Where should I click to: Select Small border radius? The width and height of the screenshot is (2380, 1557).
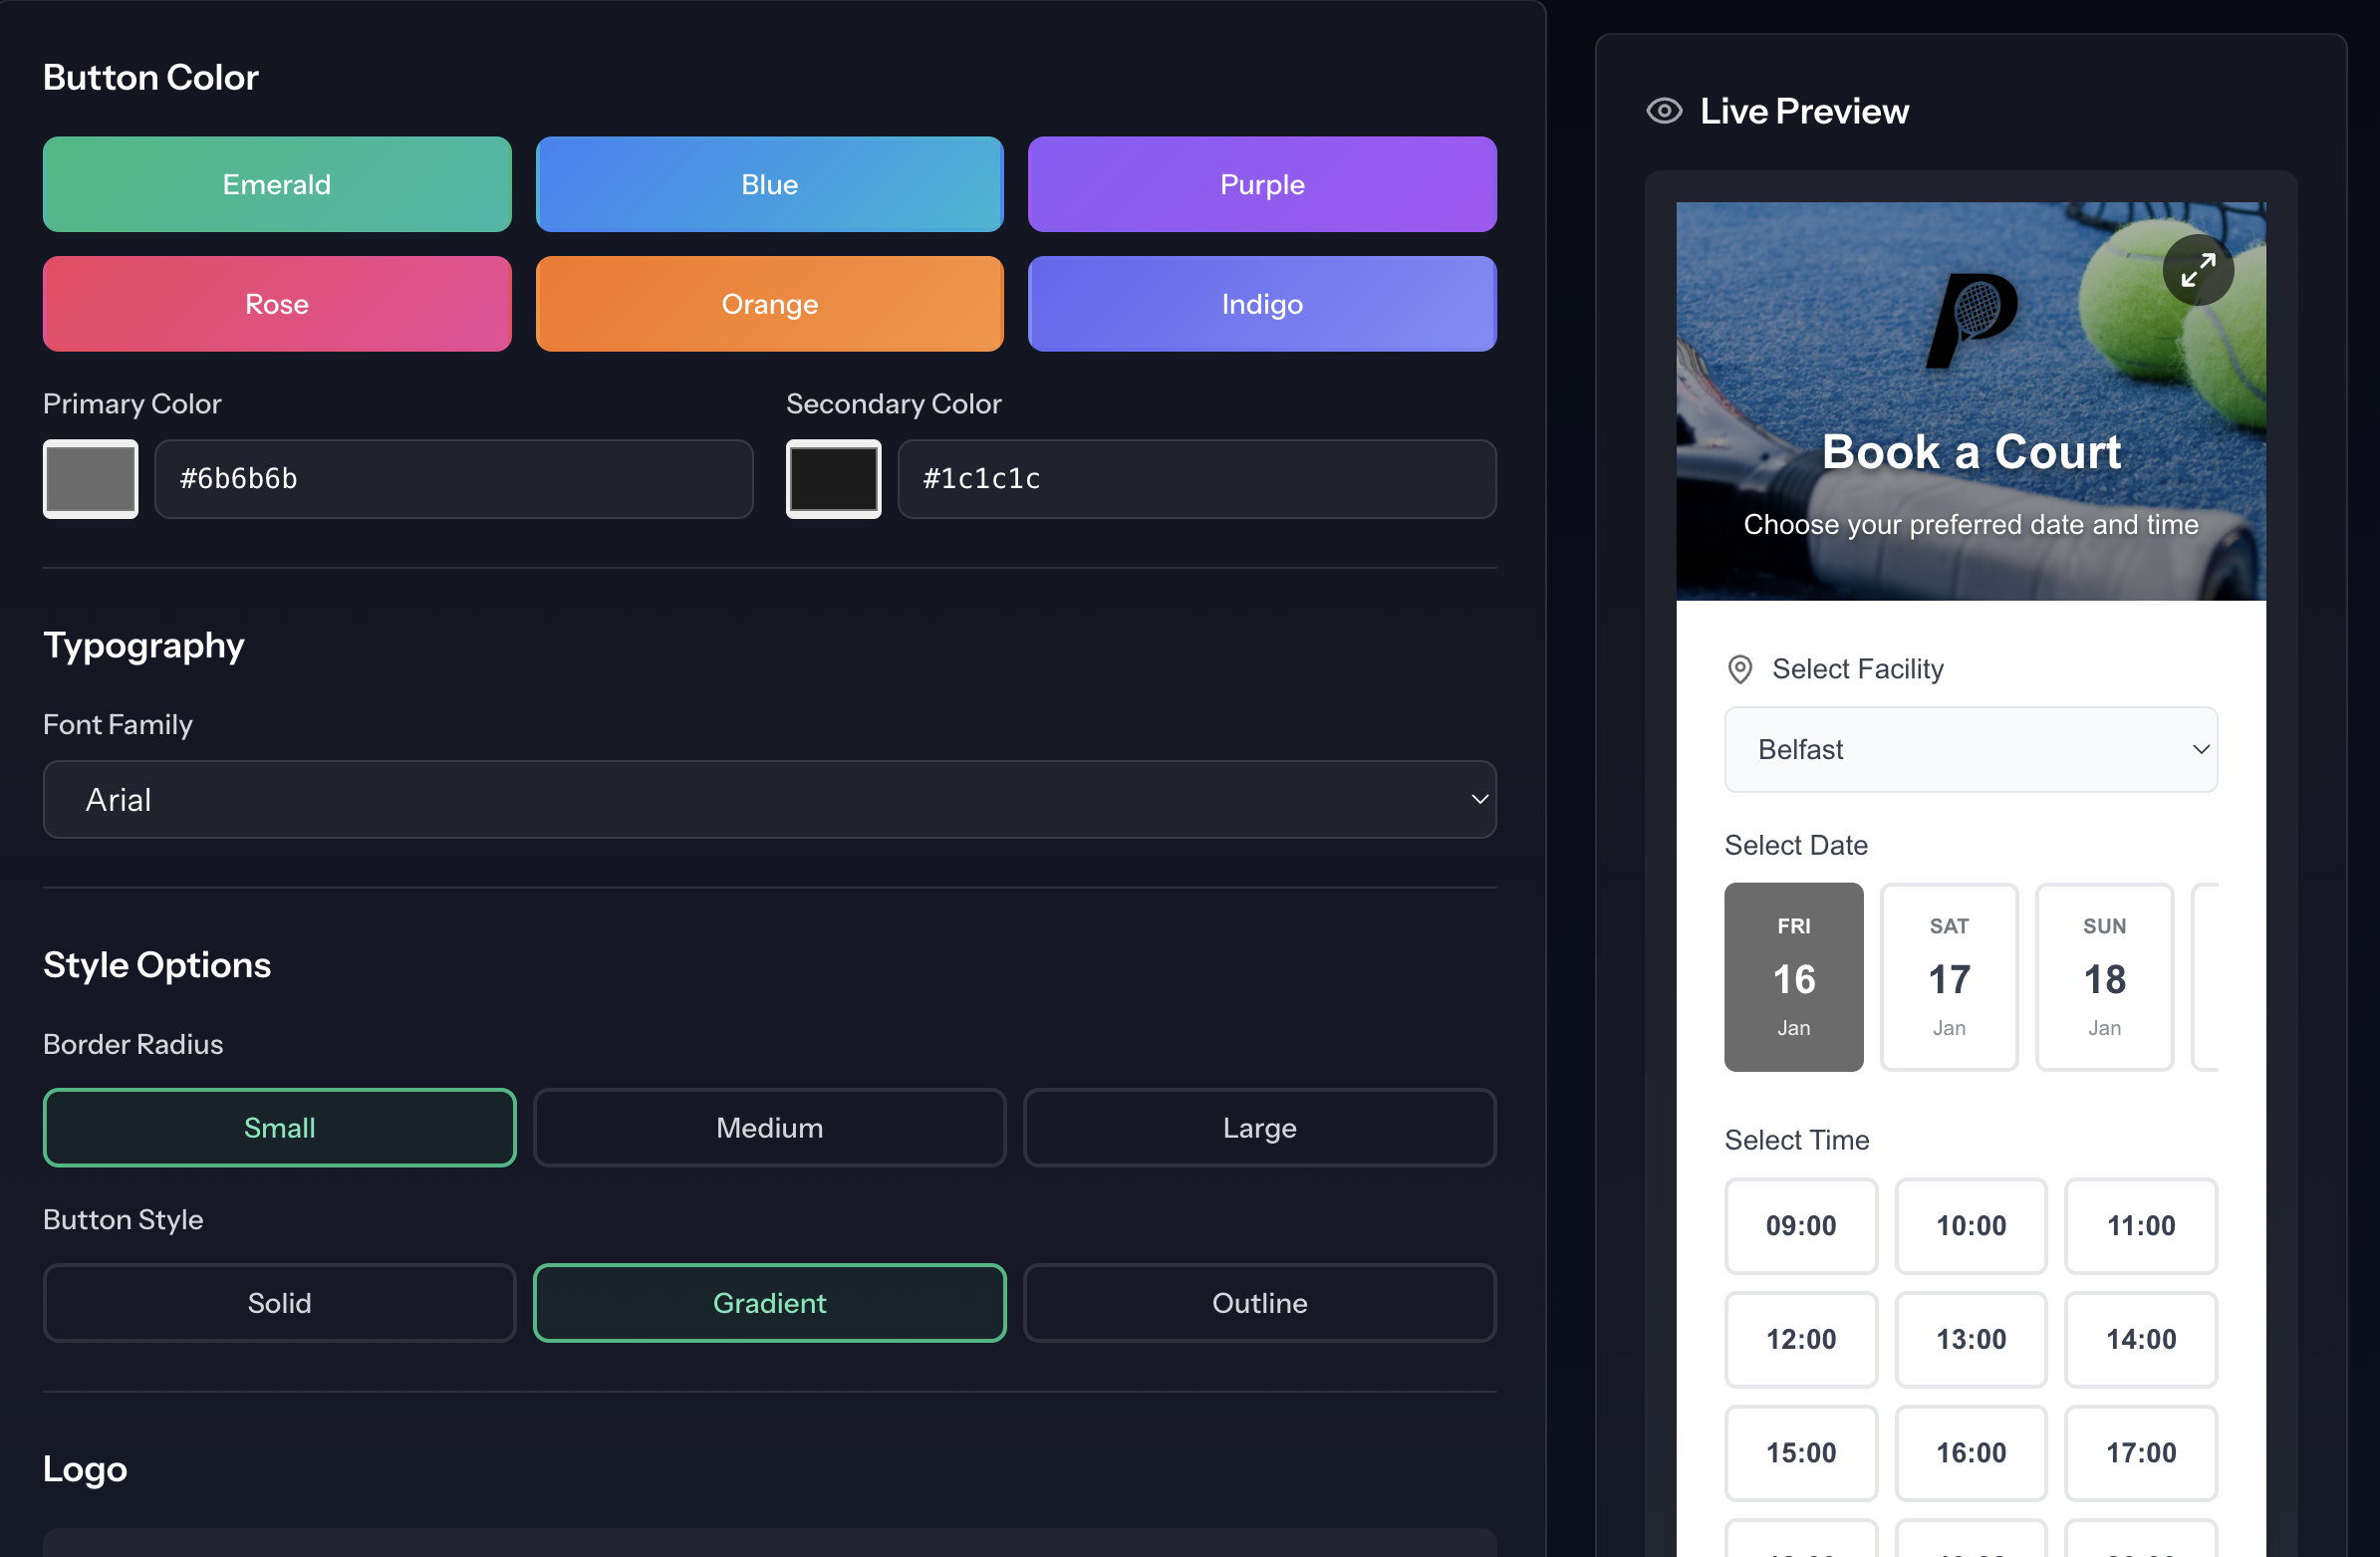click(279, 1128)
